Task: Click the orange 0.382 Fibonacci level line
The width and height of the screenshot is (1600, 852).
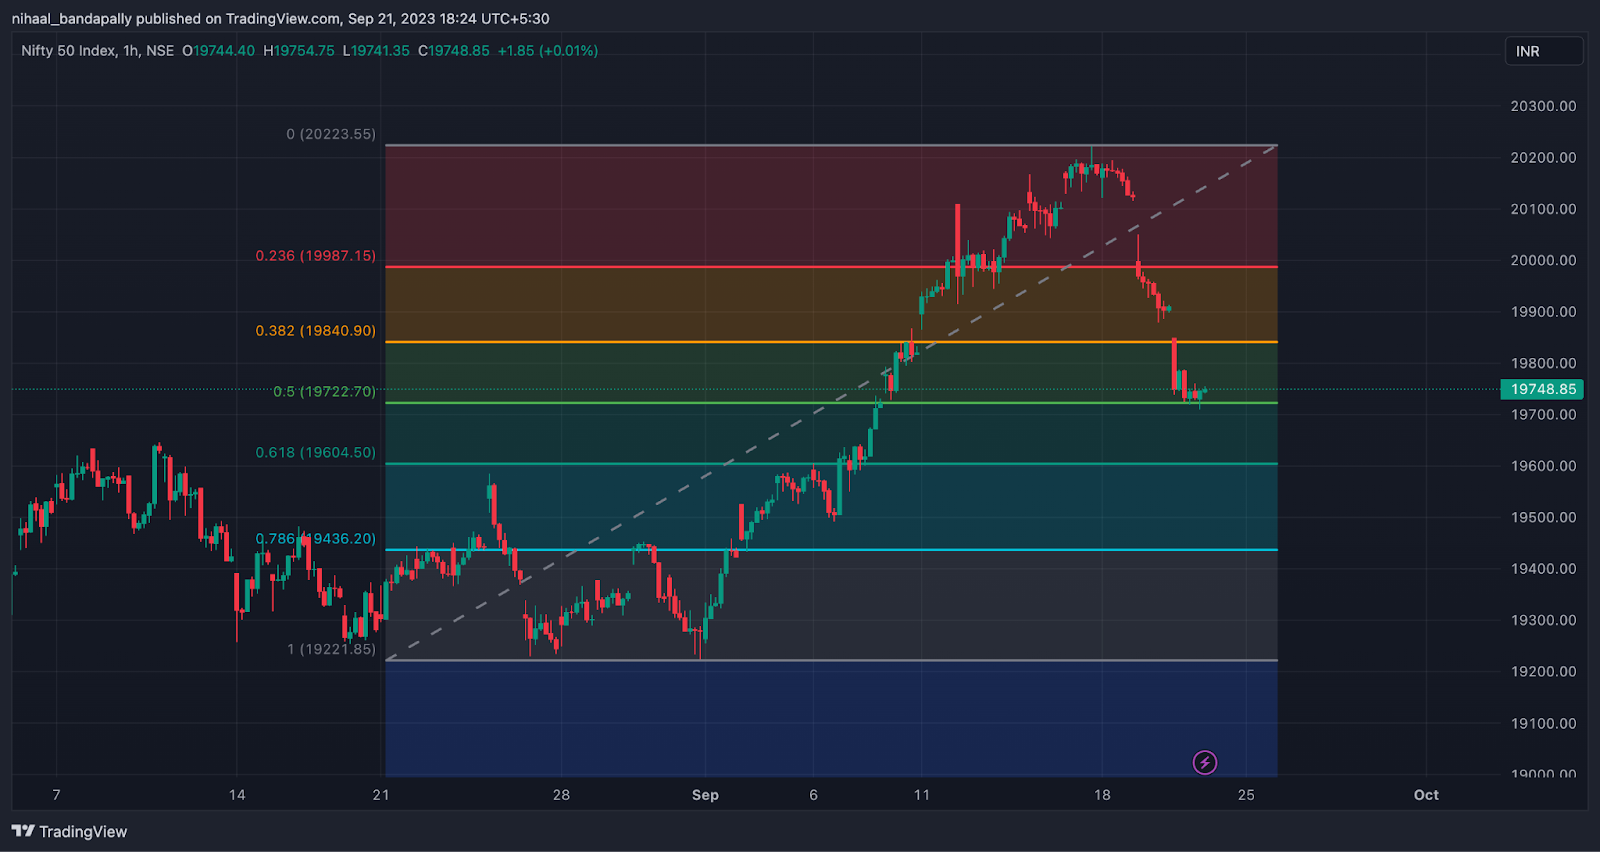Action: tap(831, 342)
